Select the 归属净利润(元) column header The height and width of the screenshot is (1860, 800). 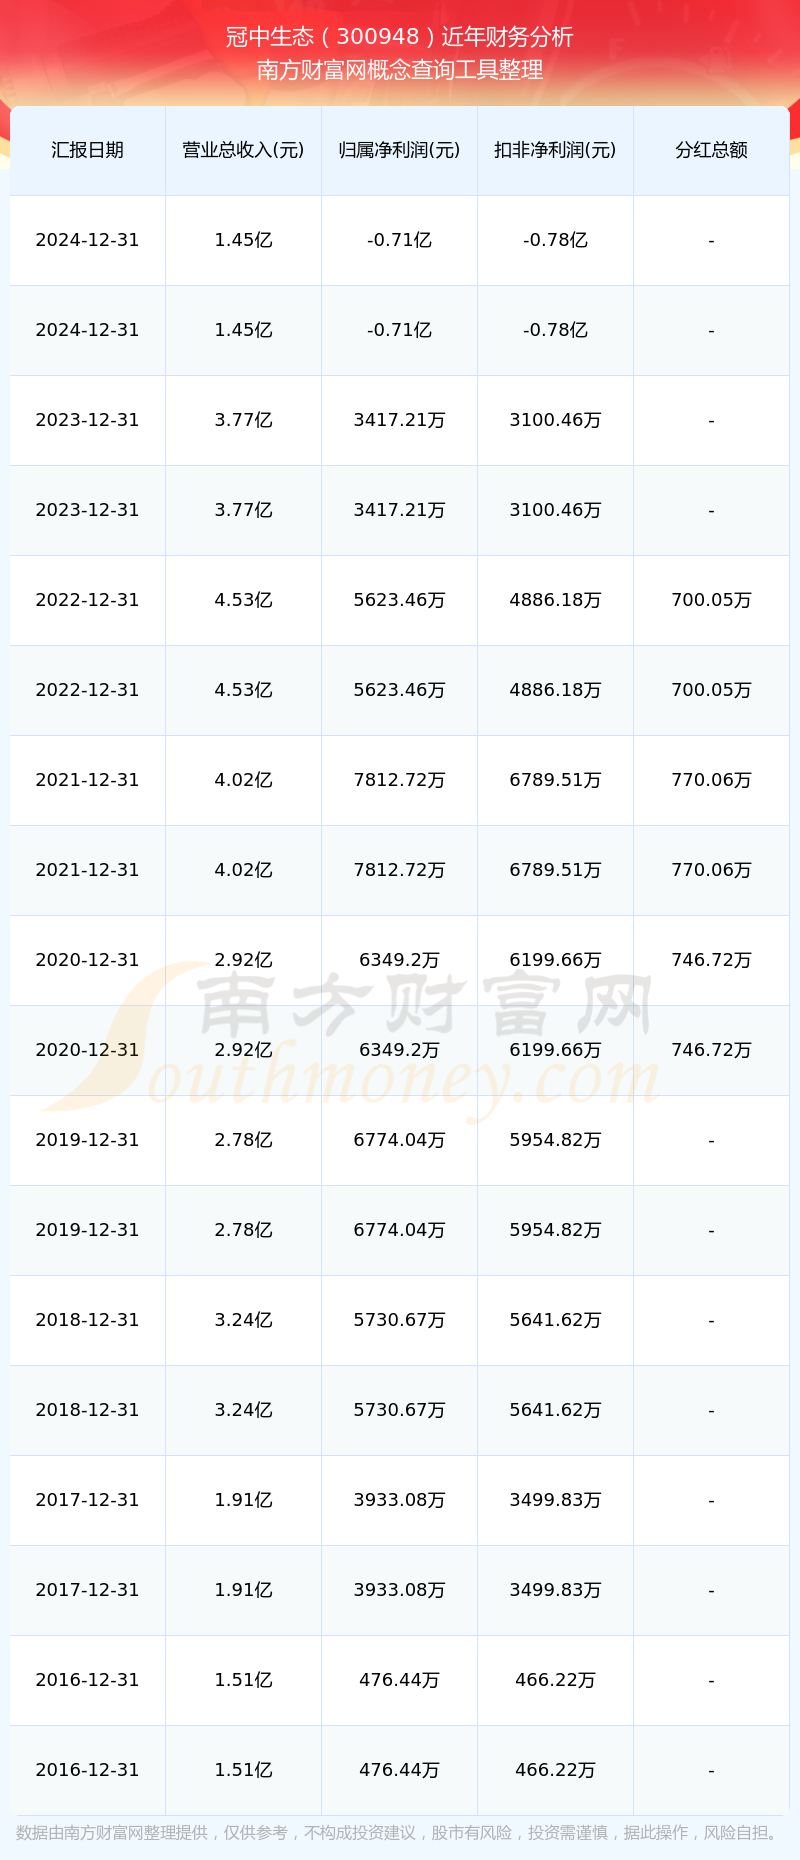399,150
